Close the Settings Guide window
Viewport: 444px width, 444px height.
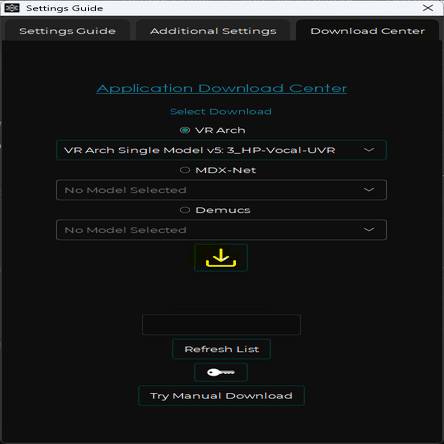pos(428,8)
